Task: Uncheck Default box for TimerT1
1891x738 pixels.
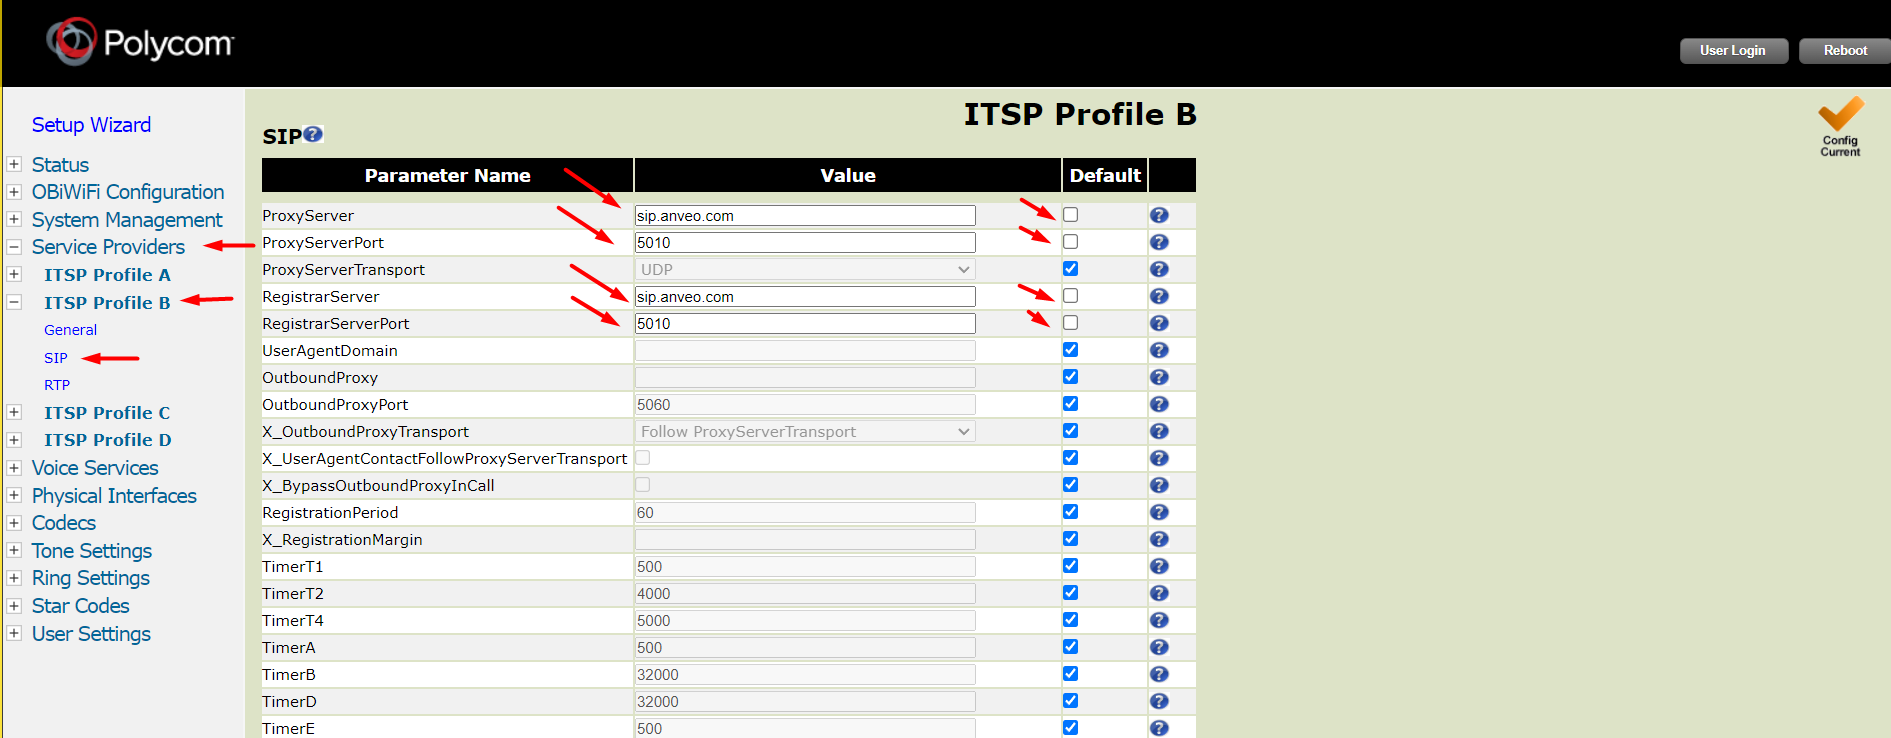Action: [1070, 565]
